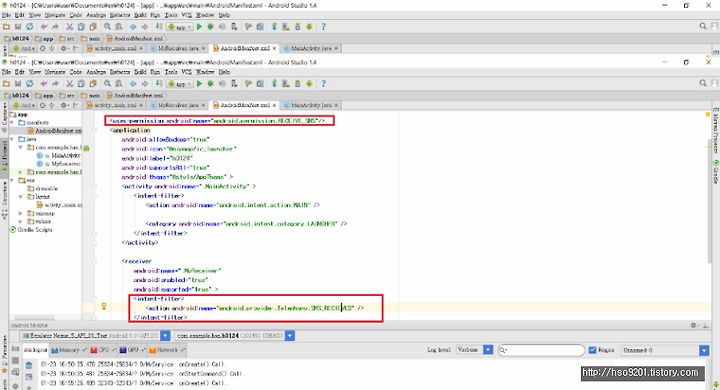Click logcat search input field
Screen dimensions: 720x390
(541, 350)
